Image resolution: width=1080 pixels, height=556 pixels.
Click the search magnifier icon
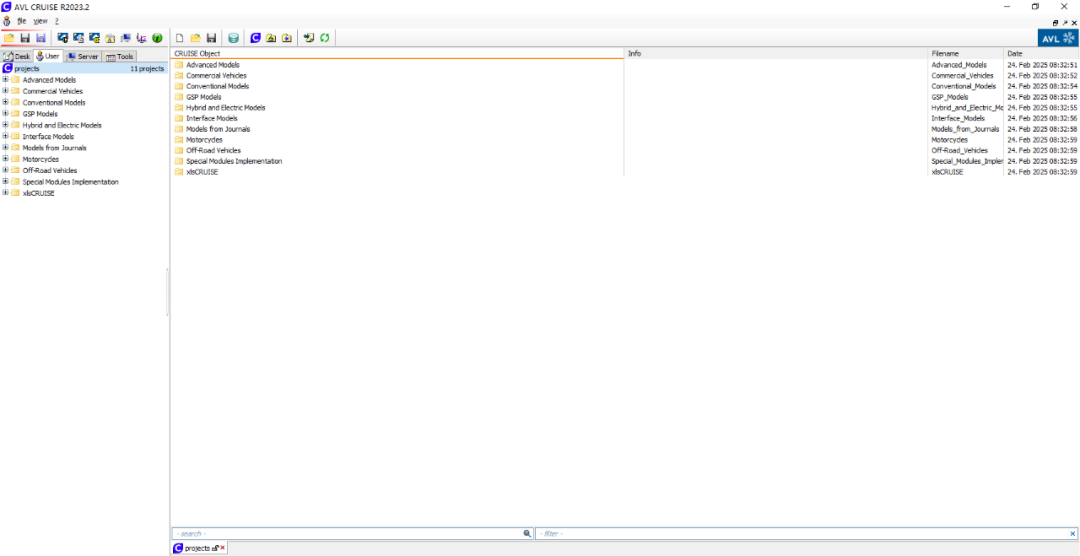tap(527, 534)
